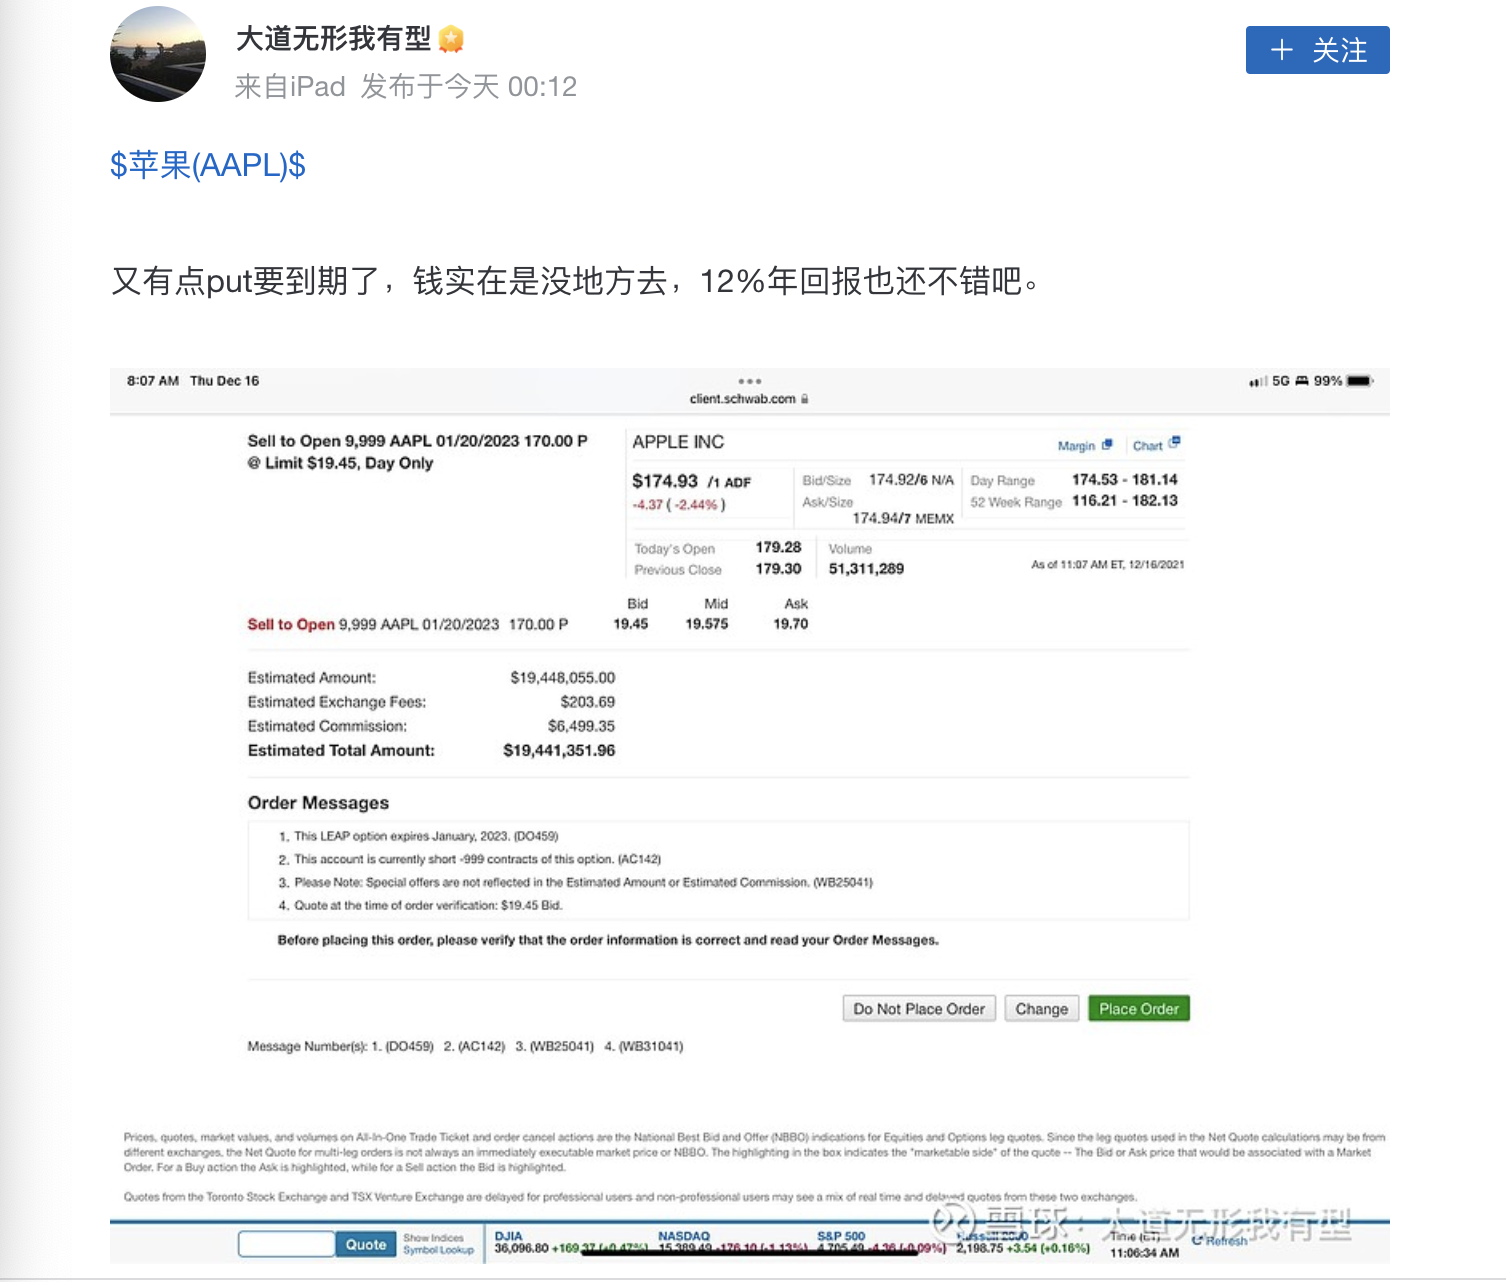The width and height of the screenshot is (1506, 1282).
Task: Open the Chart link
Action: click(1147, 446)
